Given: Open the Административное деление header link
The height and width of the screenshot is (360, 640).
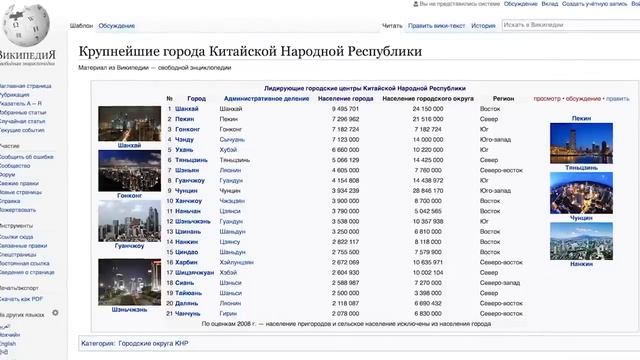Looking at the screenshot, I should click(x=266, y=99).
